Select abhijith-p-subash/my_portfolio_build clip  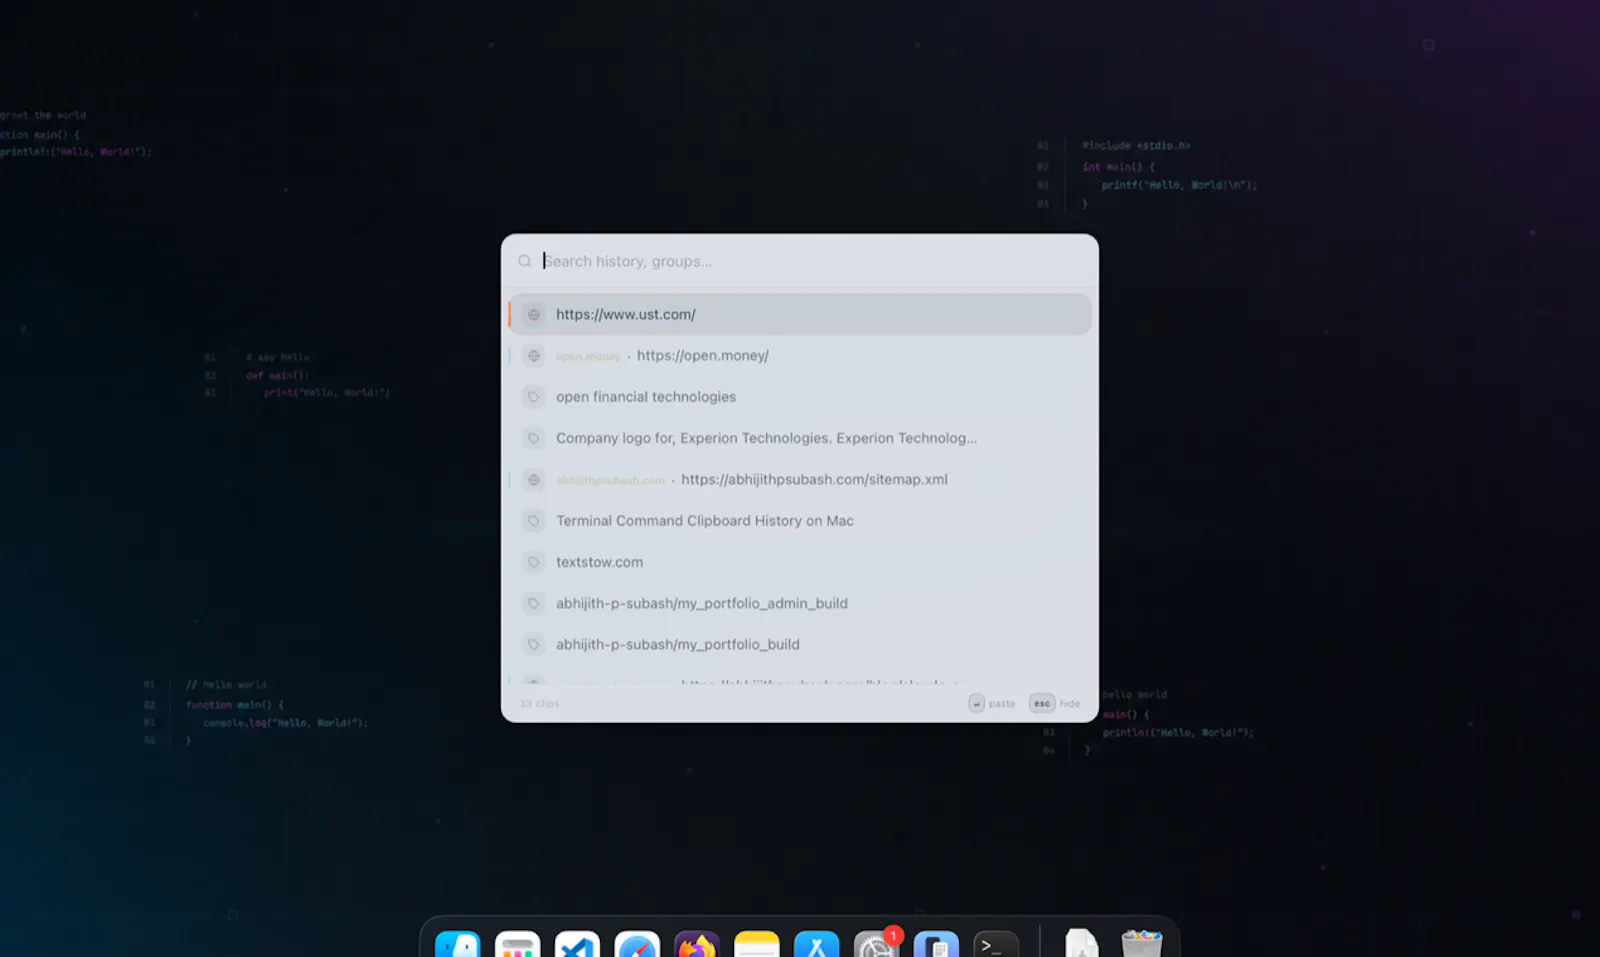(x=800, y=645)
